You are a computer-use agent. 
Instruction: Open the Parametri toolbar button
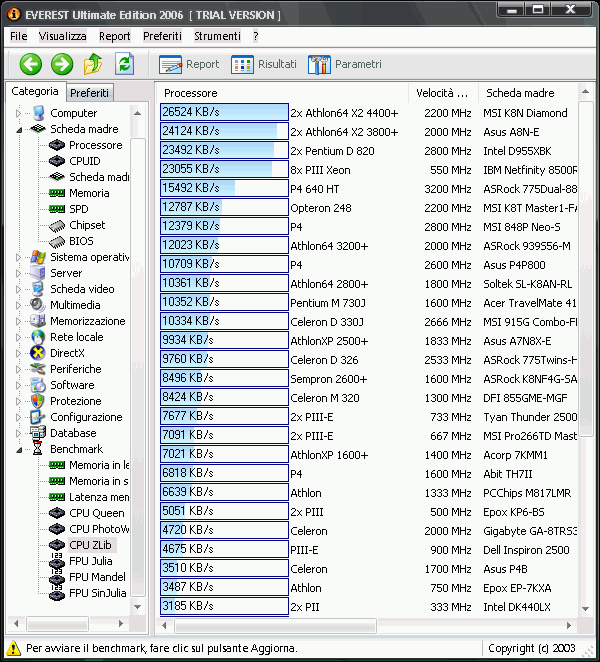345,64
